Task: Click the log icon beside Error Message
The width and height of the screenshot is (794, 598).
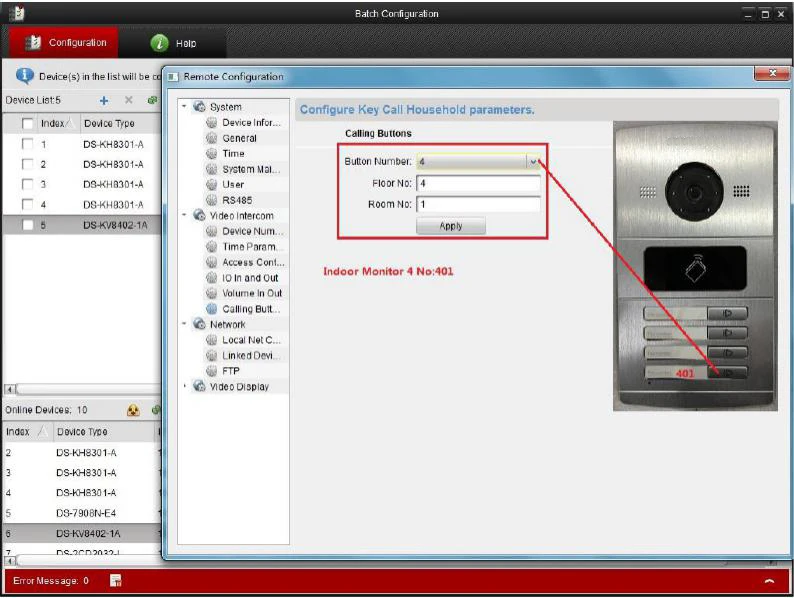Action: 115,580
